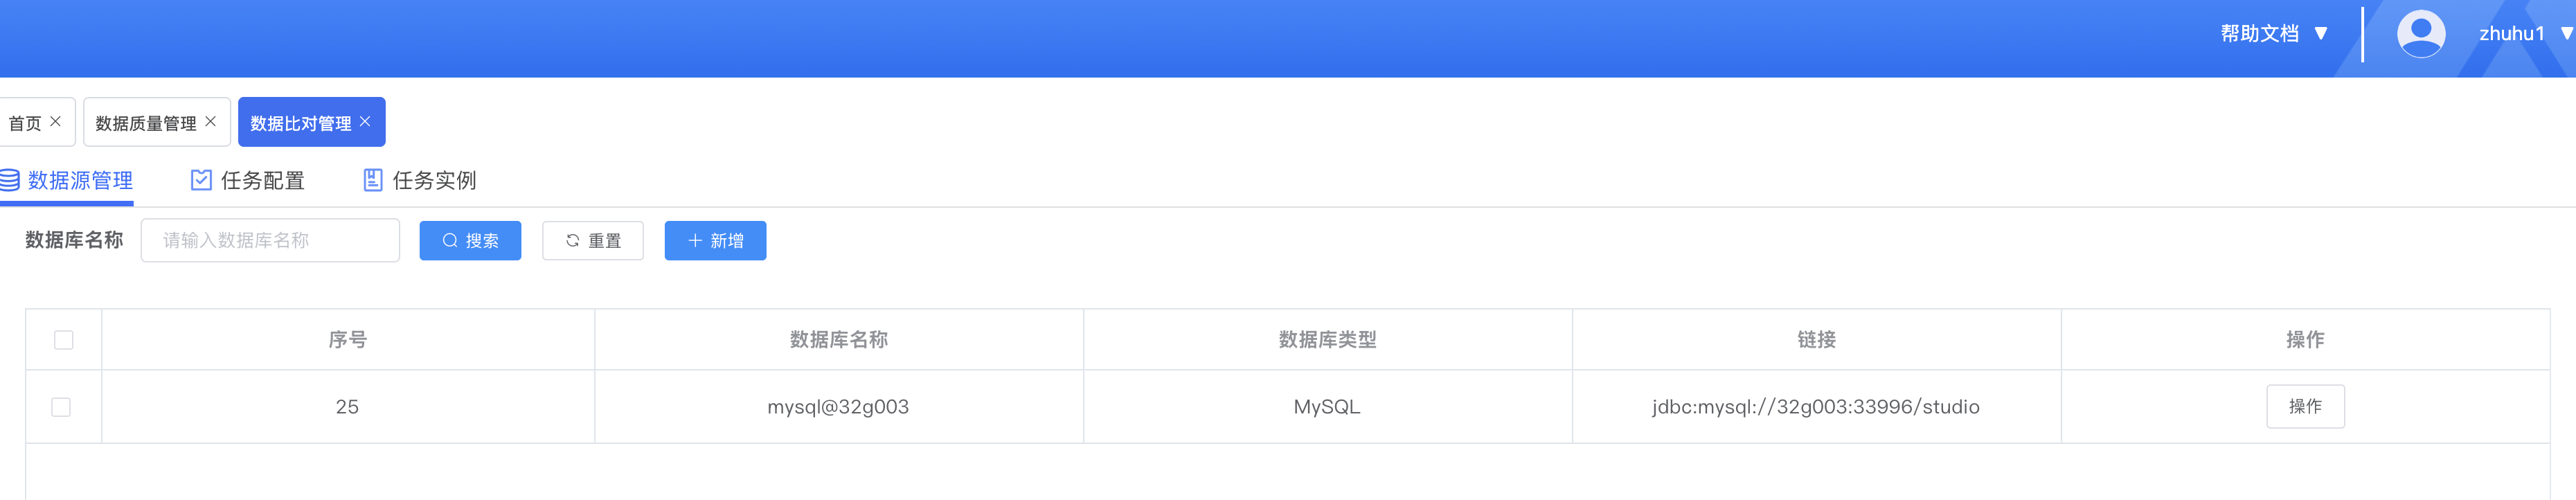2576x500 pixels.
Task: Switch to the 数据质量管理 tab
Action: coord(145,123)
